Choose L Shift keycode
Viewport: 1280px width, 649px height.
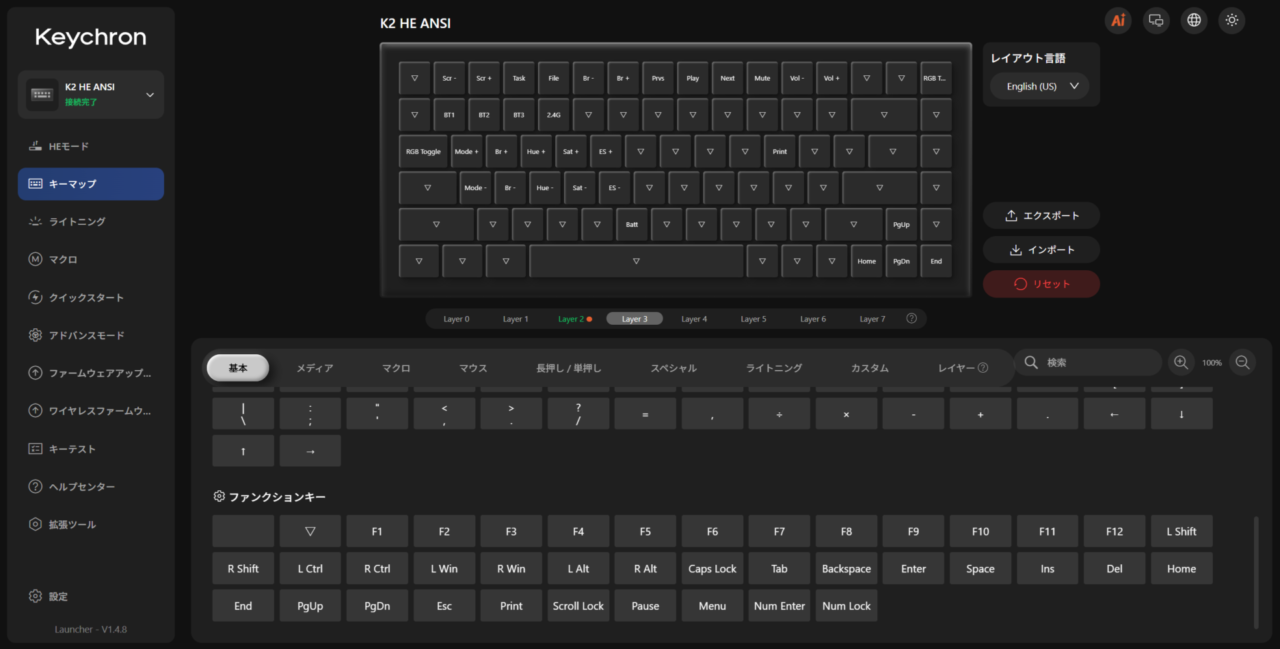point(1181,532)
